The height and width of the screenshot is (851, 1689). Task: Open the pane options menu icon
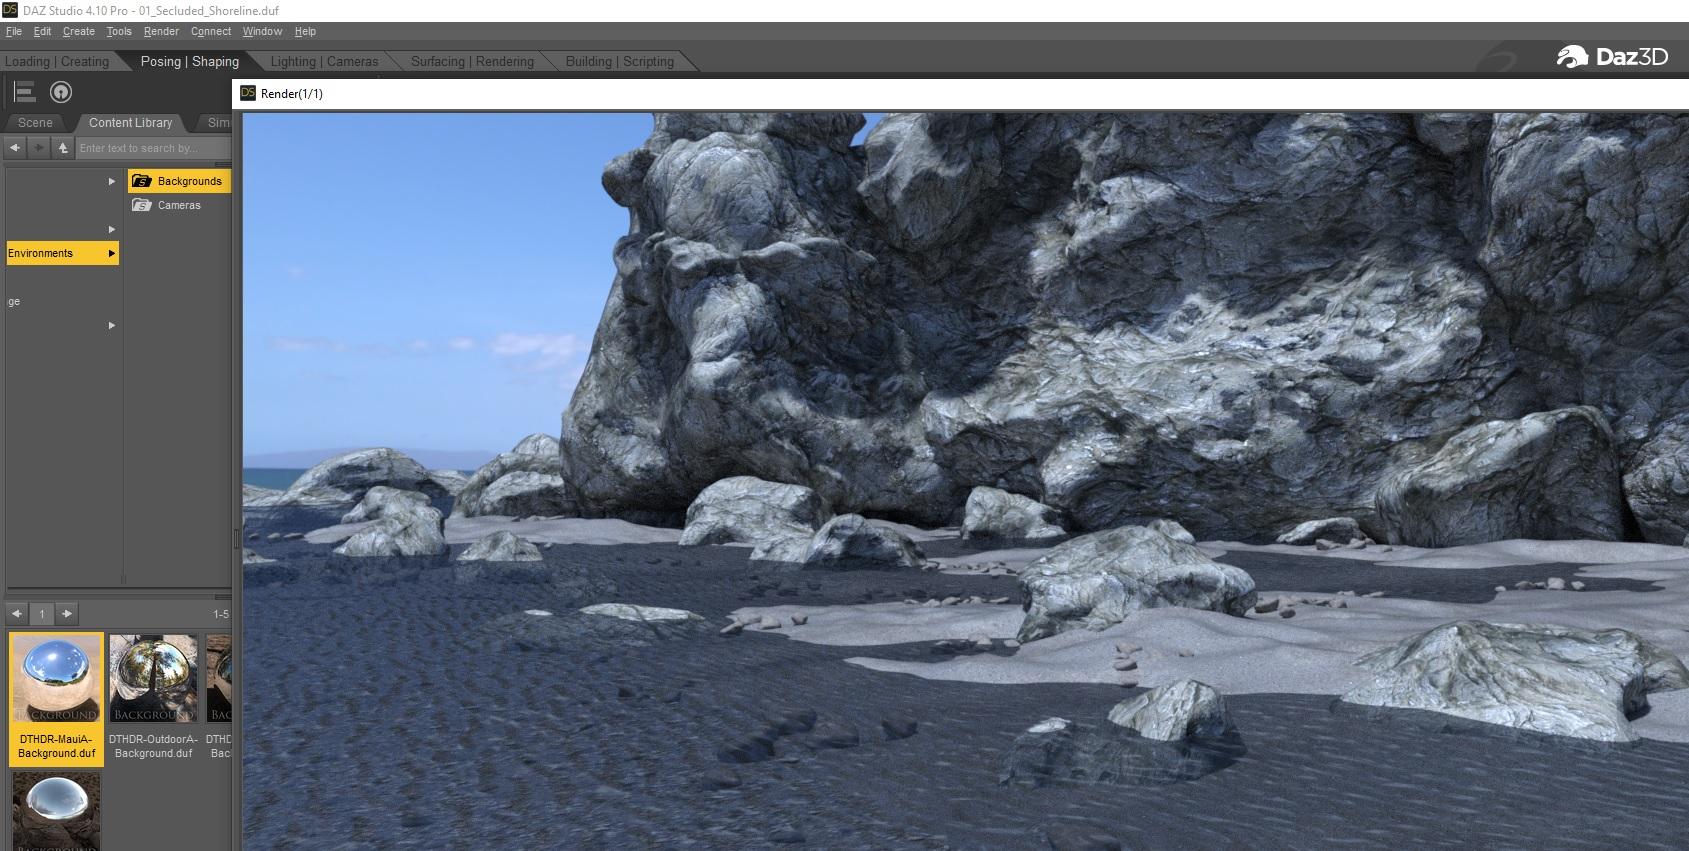[x=25, y=93]
